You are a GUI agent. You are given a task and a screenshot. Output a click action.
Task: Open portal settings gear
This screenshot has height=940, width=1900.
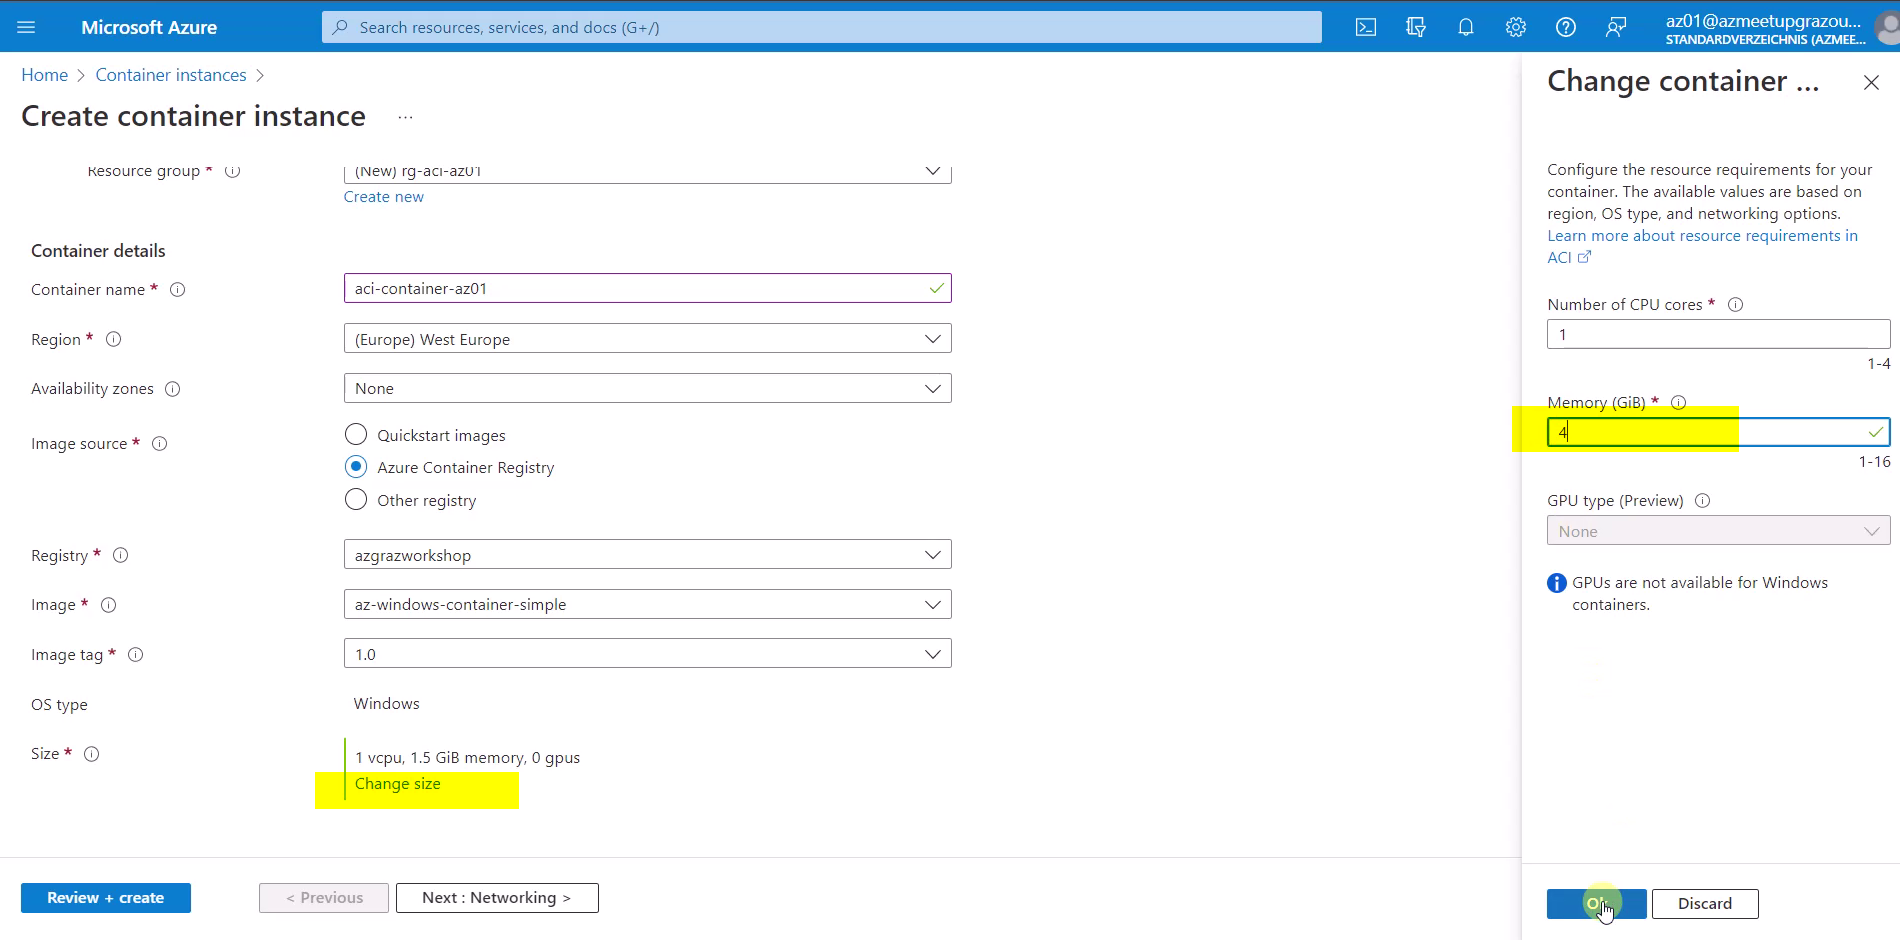pyautogui.click(x=1516, y=27)
